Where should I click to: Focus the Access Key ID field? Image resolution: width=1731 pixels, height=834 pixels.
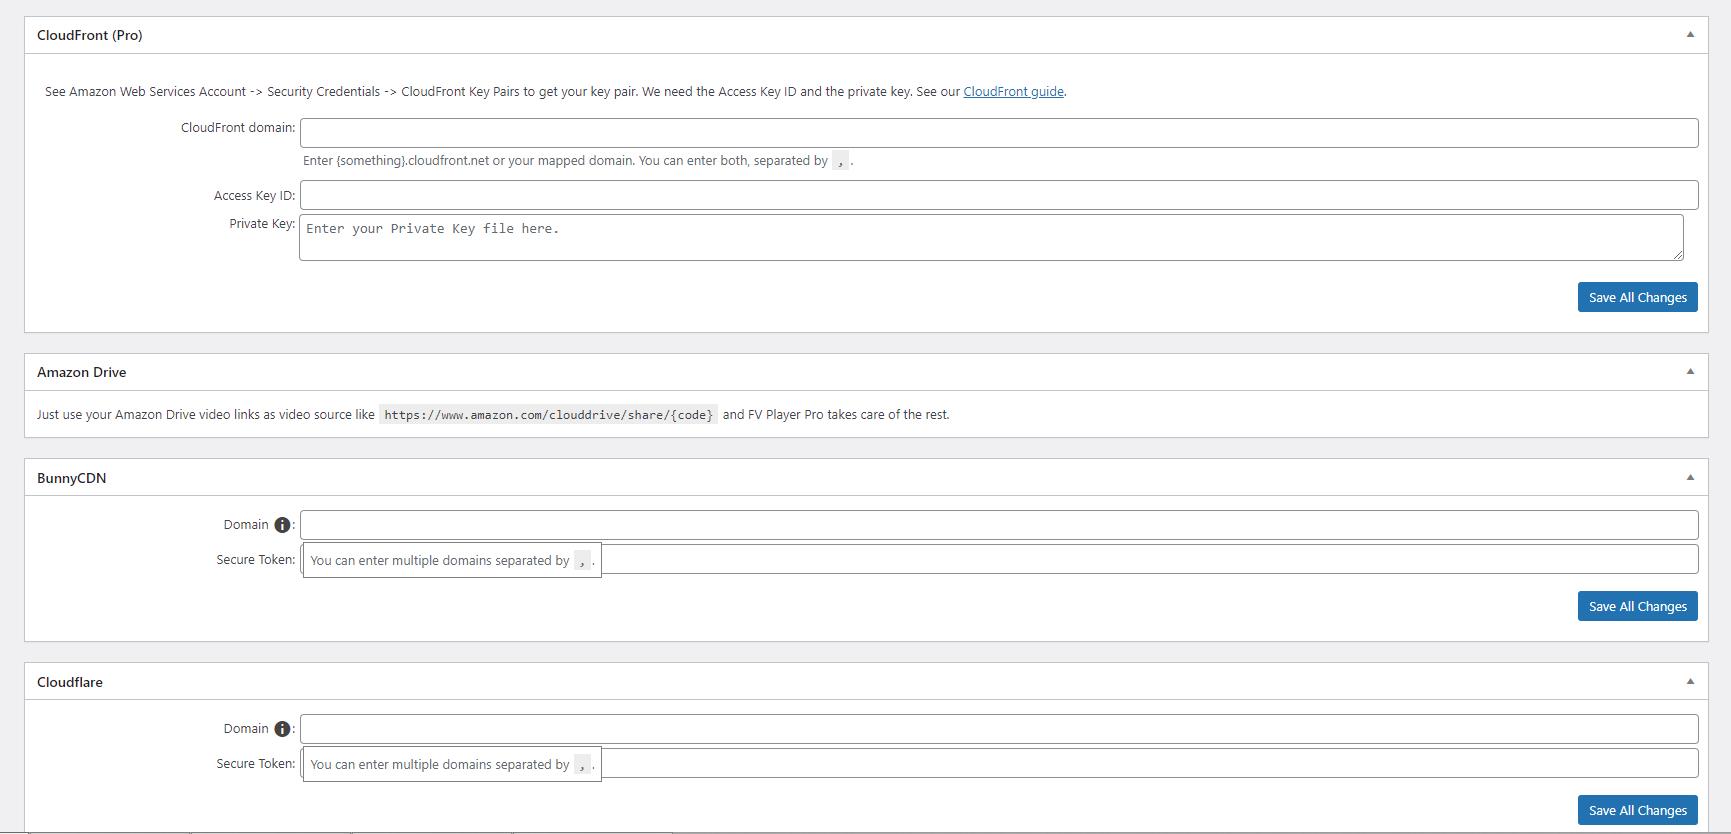tap(999, 195)
